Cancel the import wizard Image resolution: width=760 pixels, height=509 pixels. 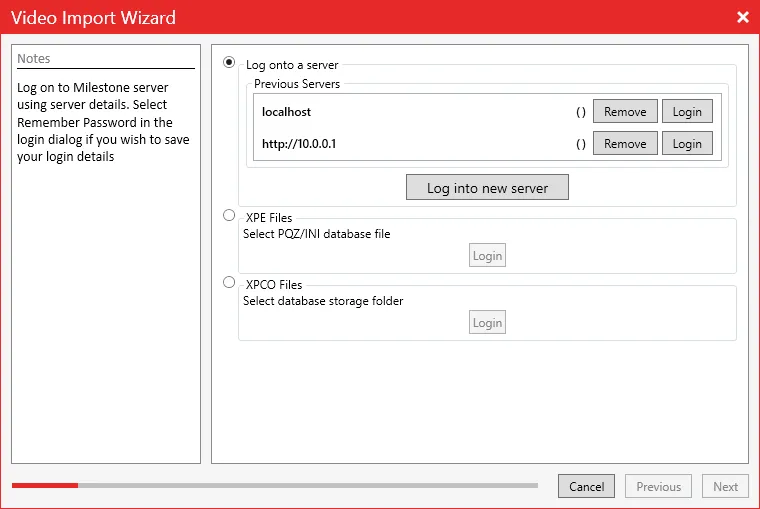[x=586, y=486]
